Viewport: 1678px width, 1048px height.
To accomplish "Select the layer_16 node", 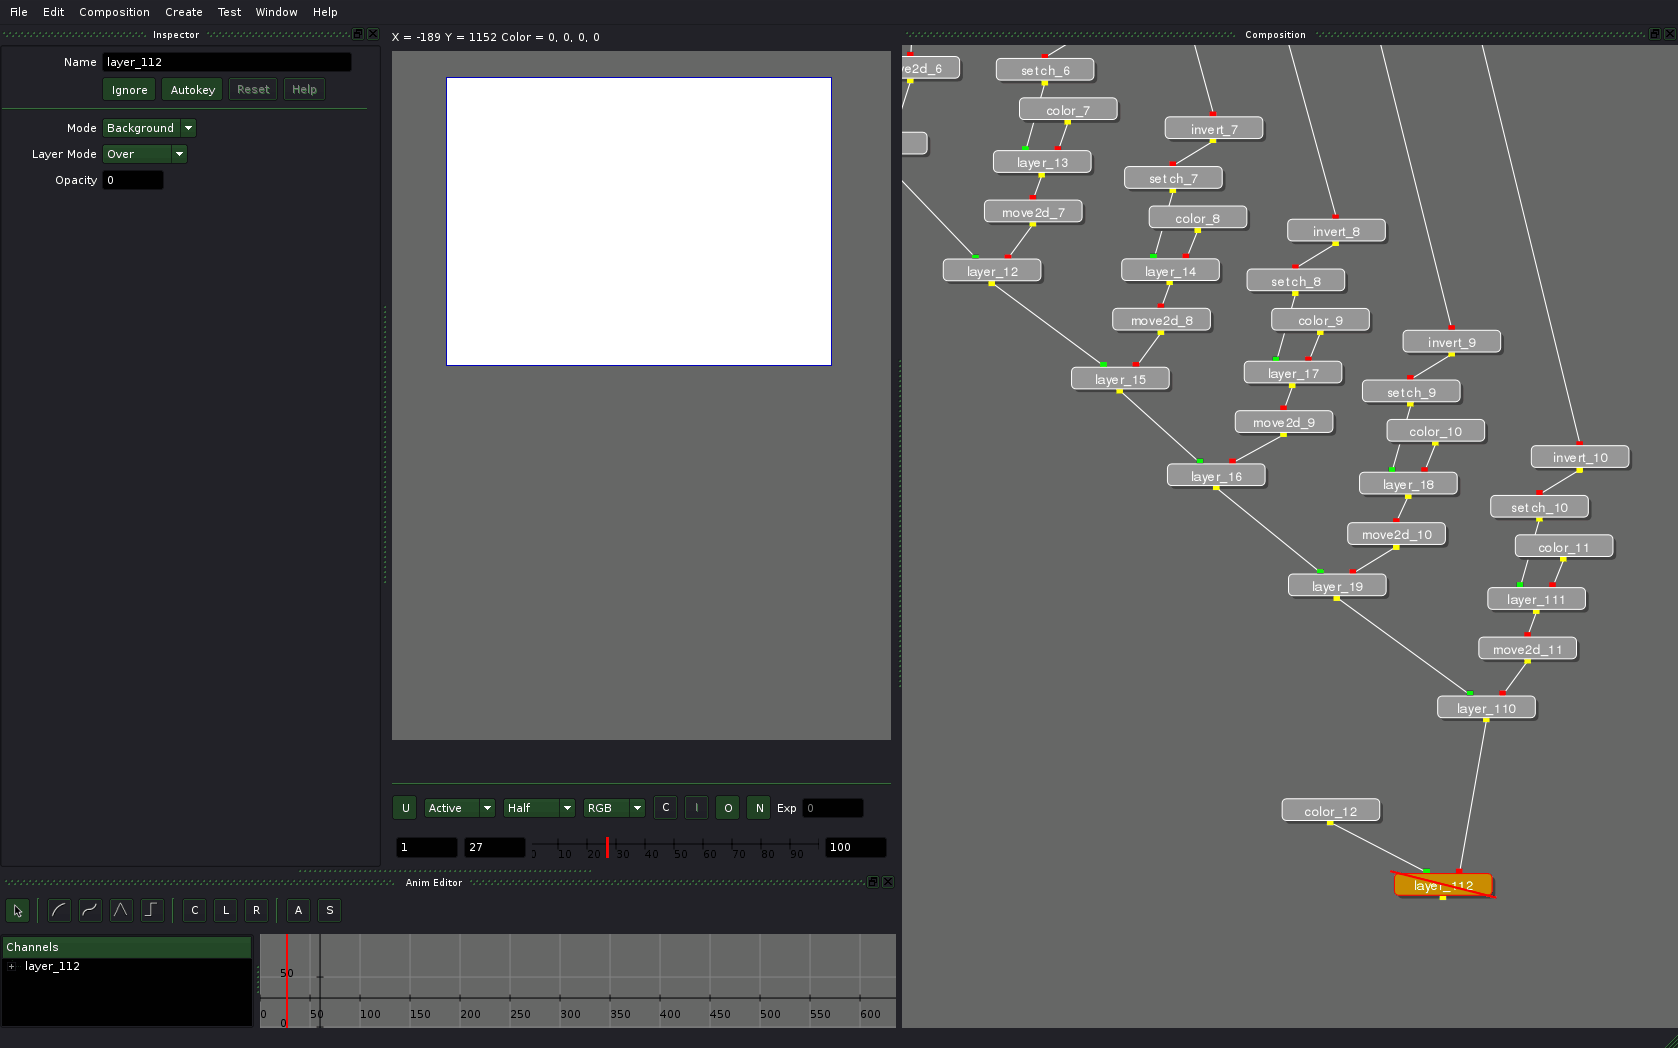I will (1216, 476).
